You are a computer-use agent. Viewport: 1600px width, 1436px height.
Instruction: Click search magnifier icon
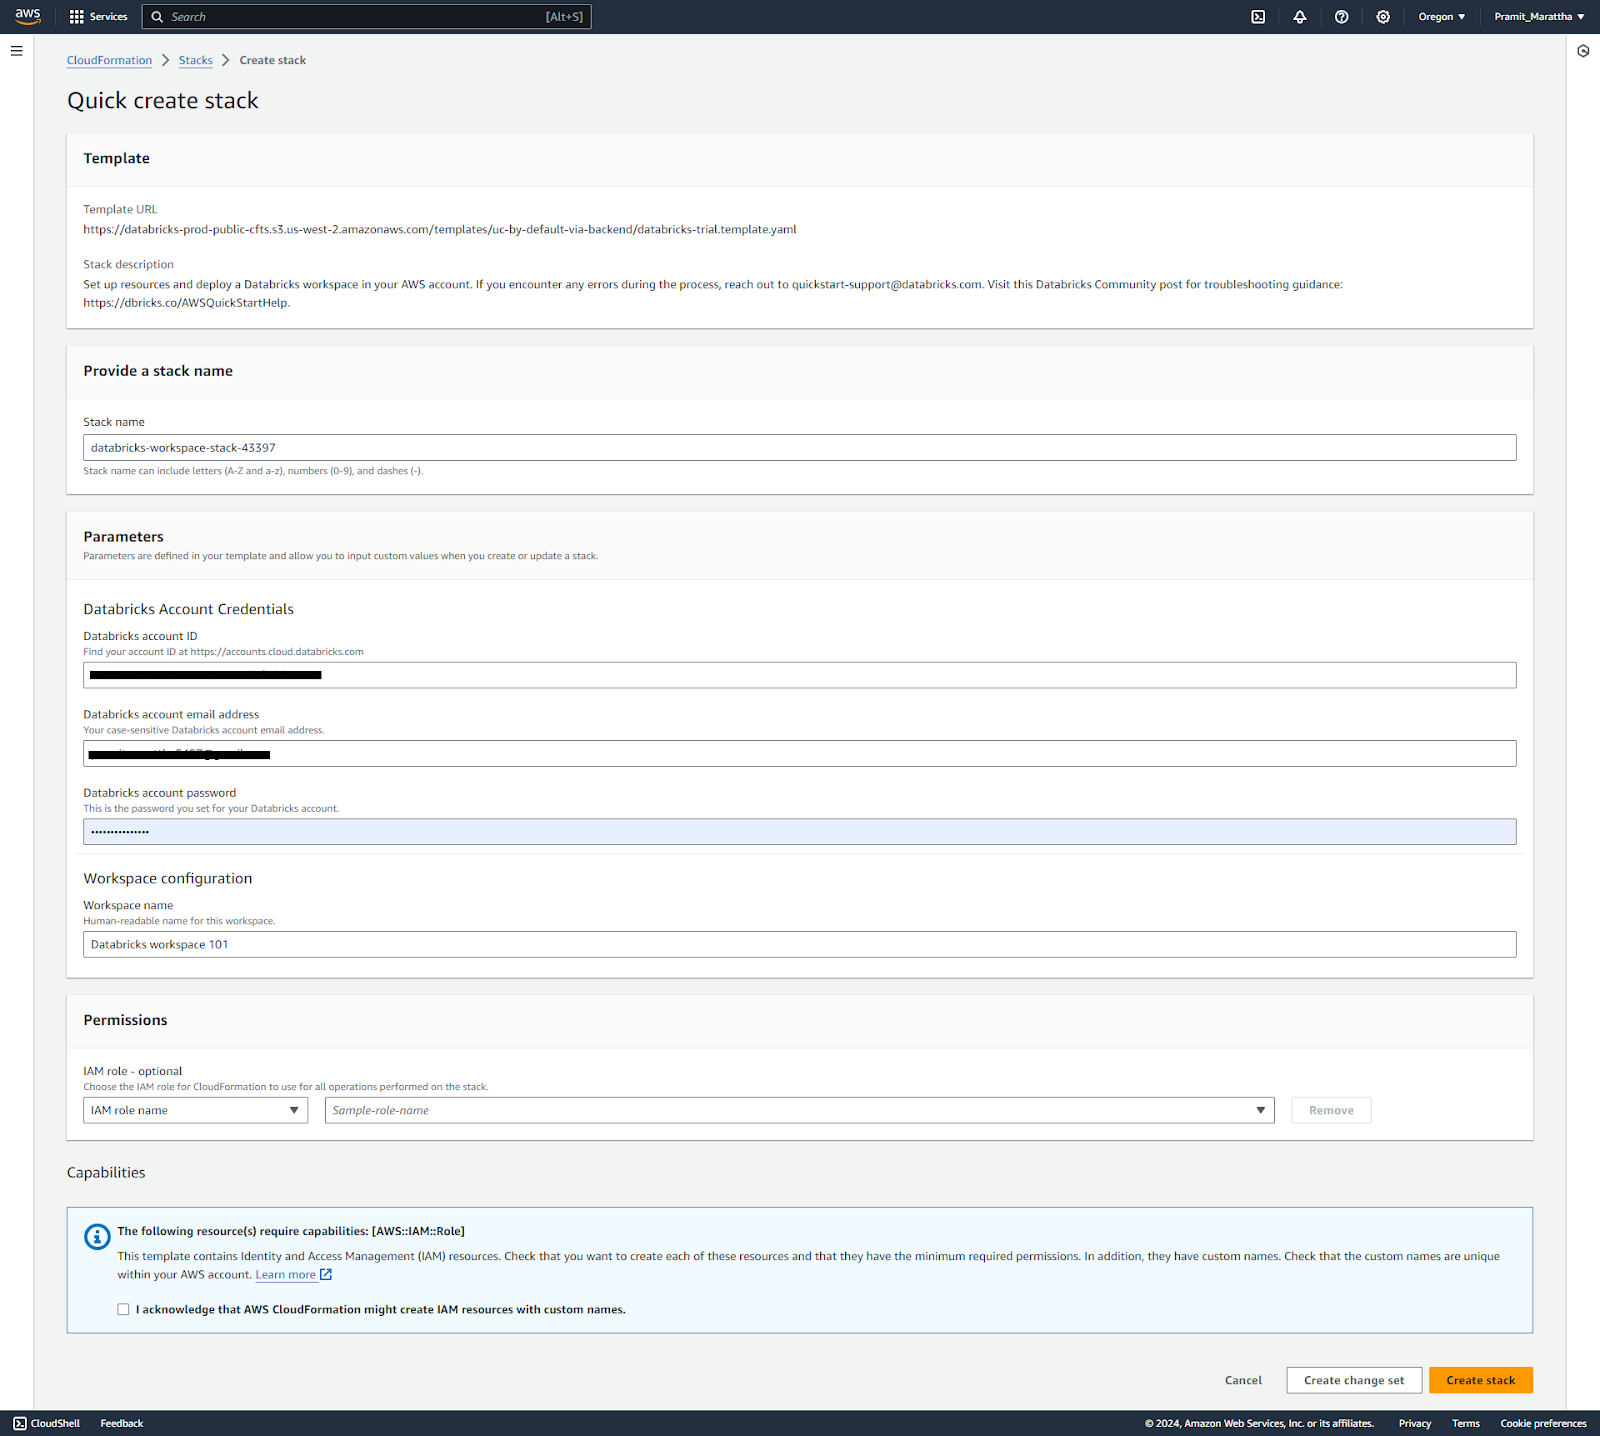(x=157, y=17)
